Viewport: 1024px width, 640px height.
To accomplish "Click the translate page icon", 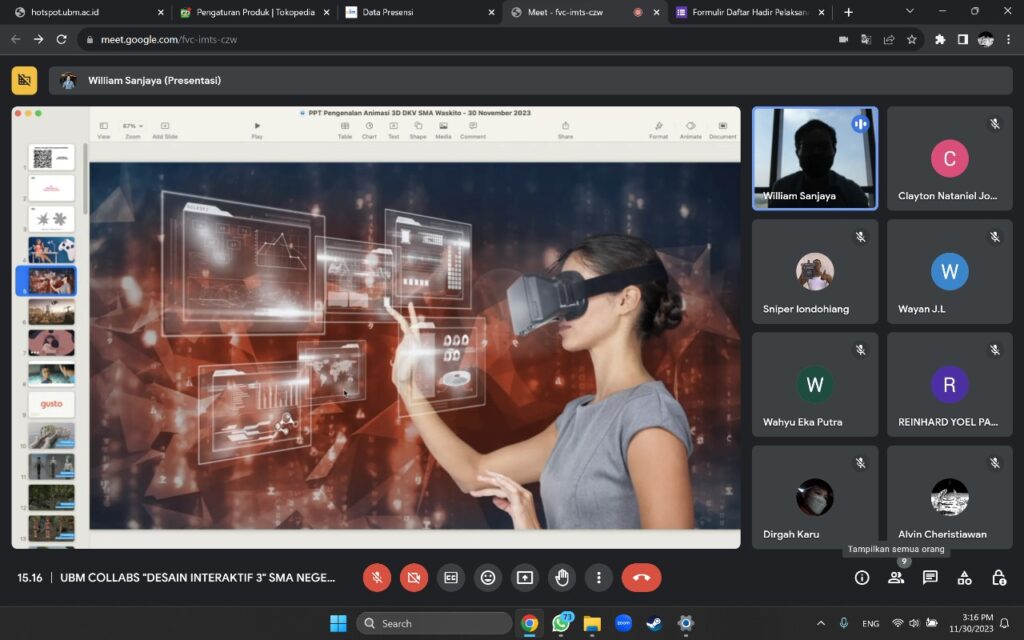I will point(866,40).
